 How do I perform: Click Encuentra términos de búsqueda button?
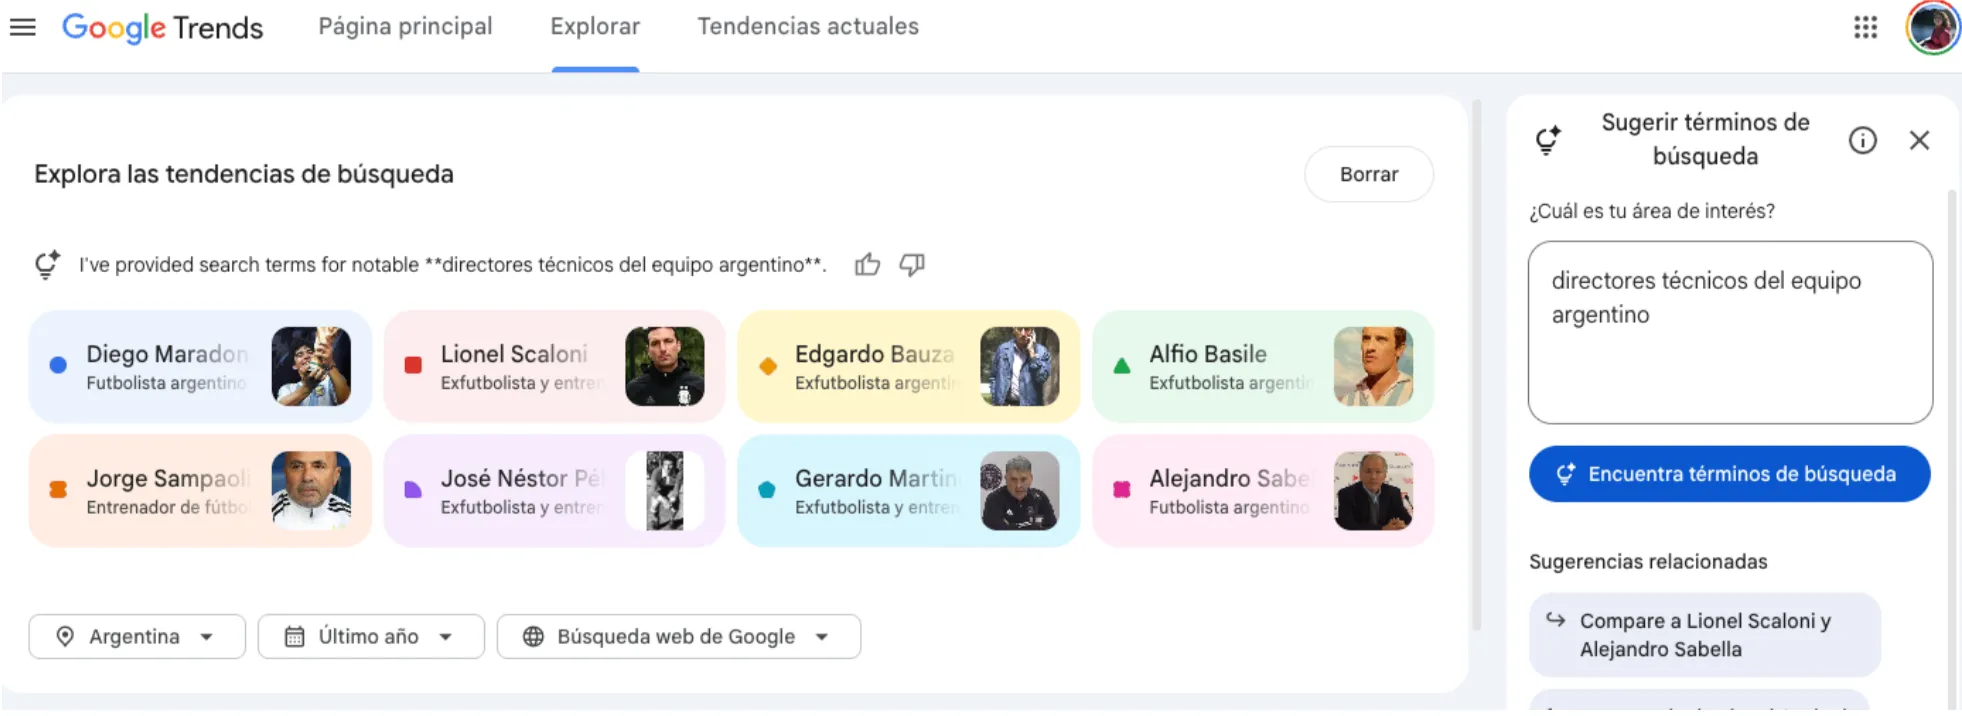click(x=1729, y=474)
